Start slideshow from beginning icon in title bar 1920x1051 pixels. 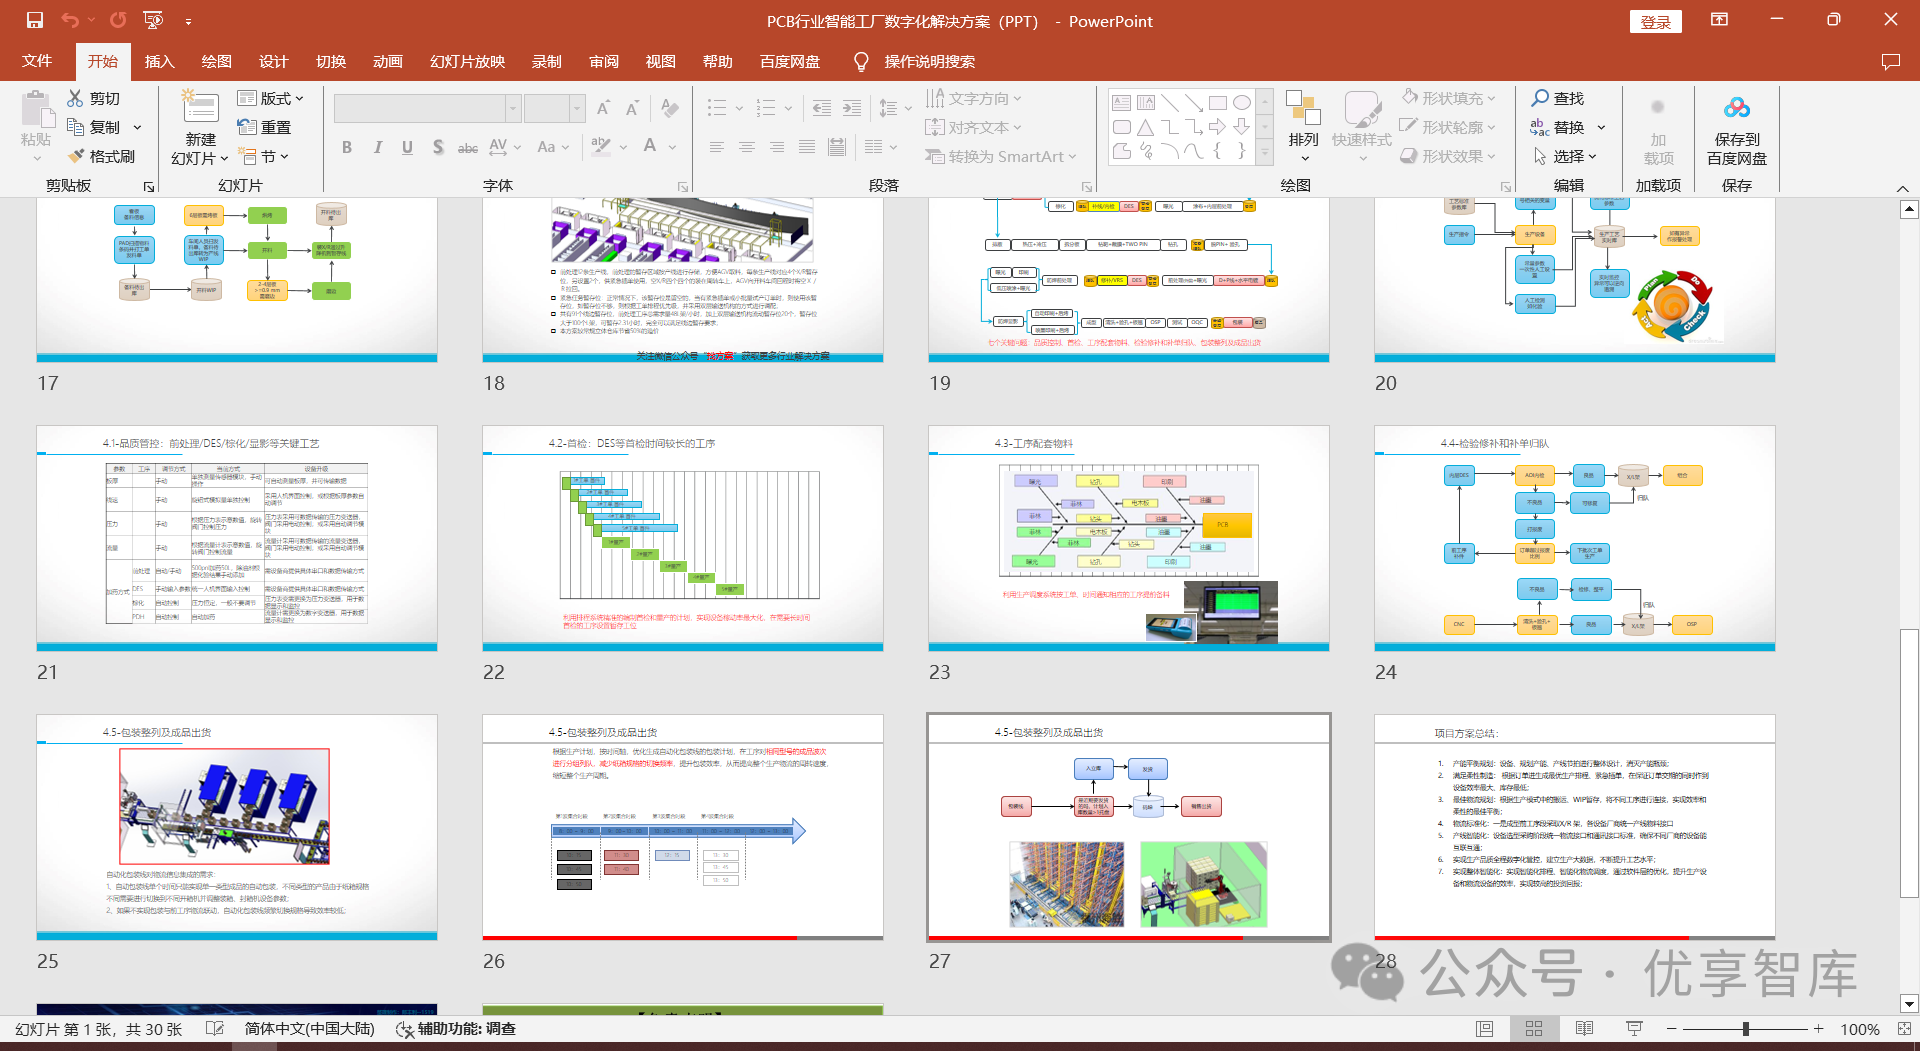click(153, 20)
